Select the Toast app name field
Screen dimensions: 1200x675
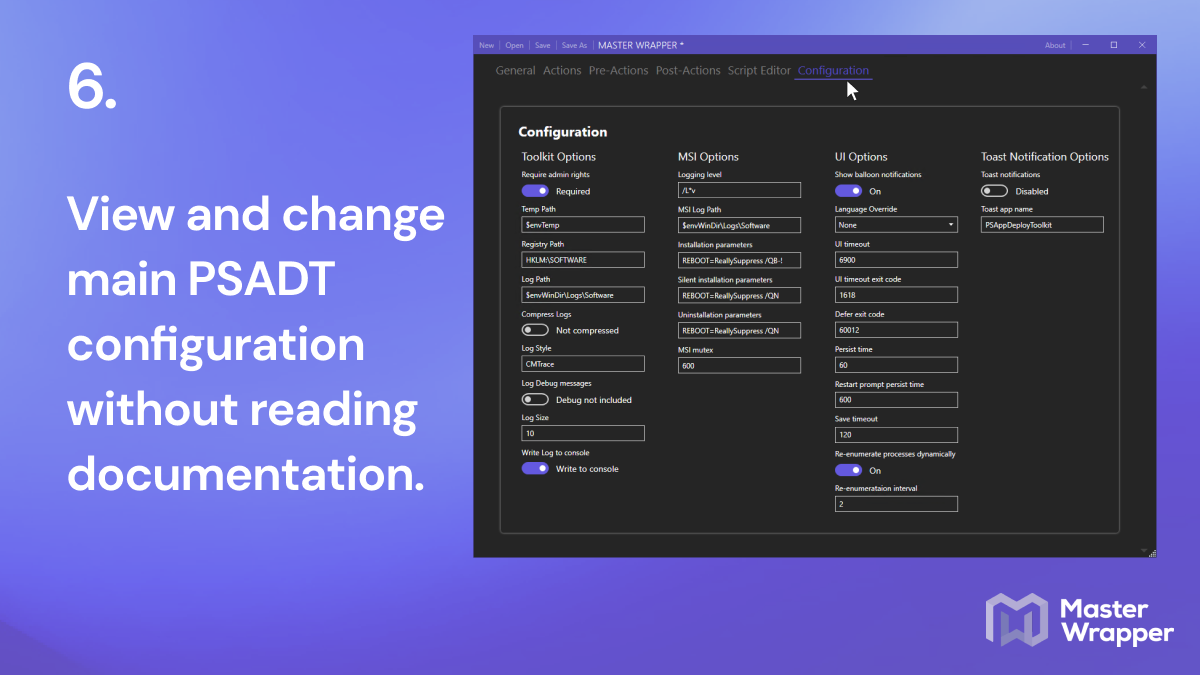click(1042, 225)
